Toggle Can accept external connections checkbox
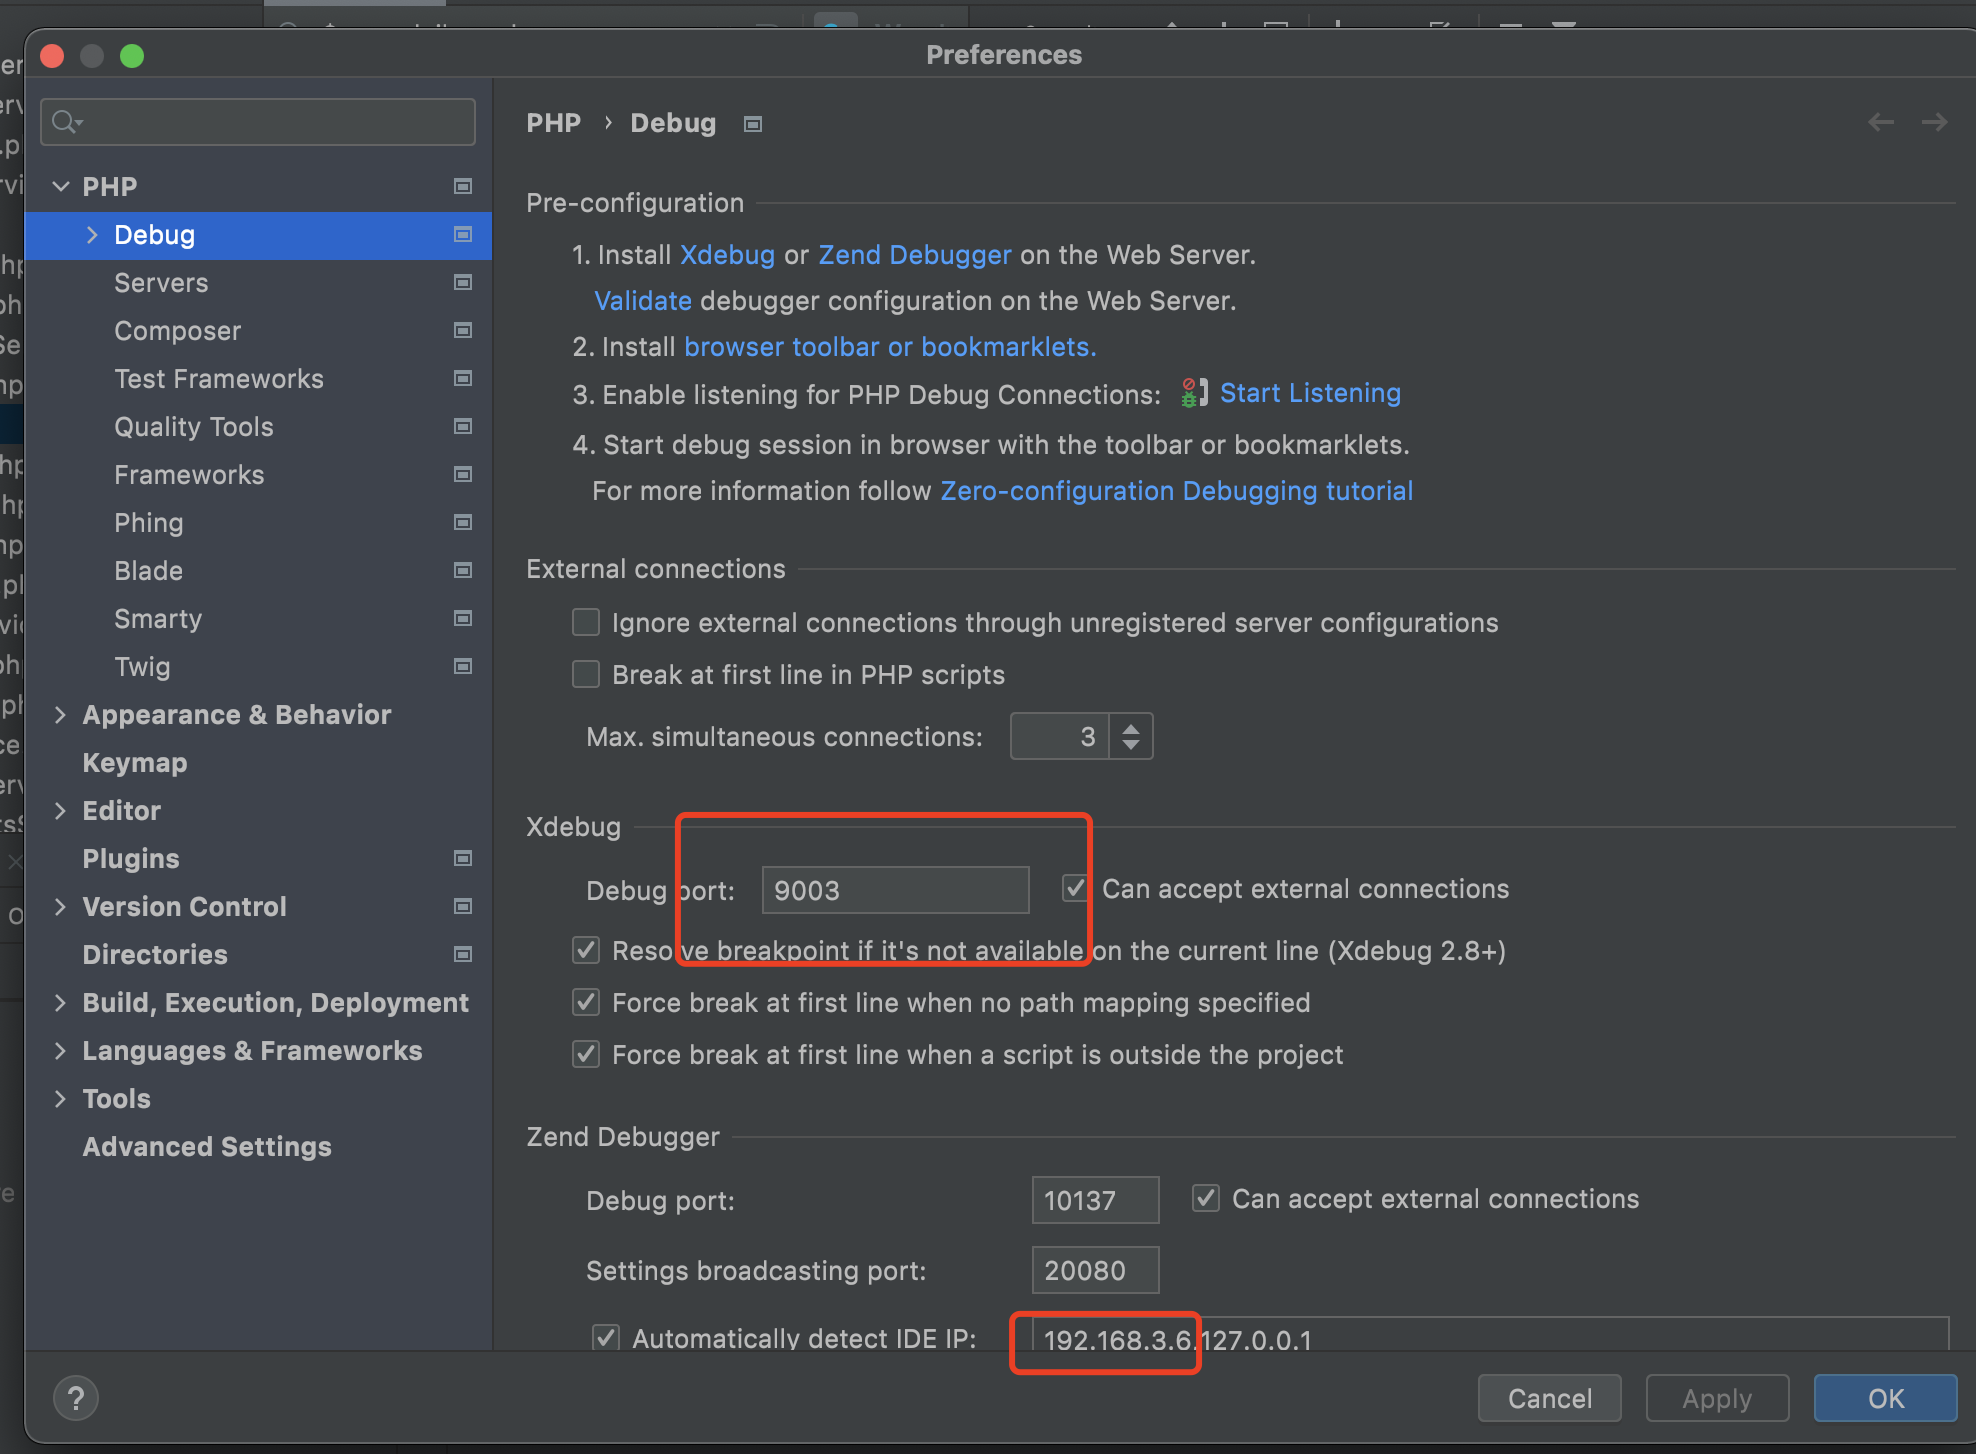 tap(1072, 888)
